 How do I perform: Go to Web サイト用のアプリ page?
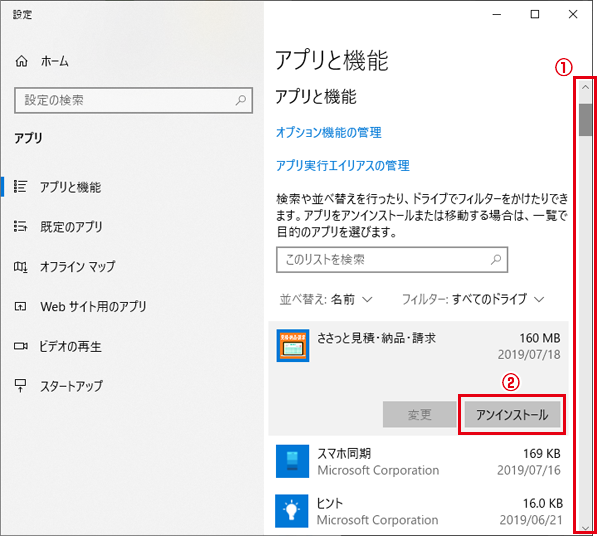(x=93, y=307)
